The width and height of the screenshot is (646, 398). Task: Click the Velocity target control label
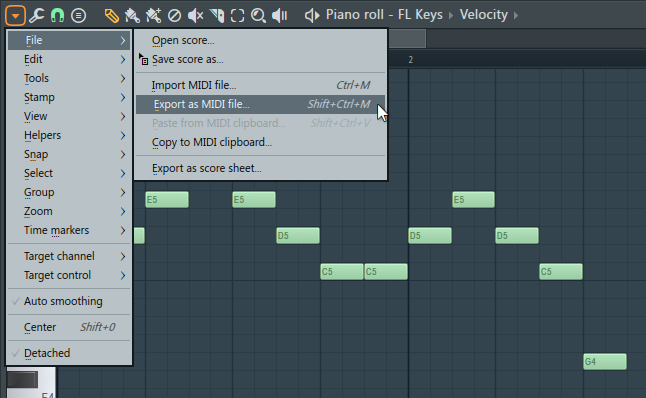coord(484,15)
